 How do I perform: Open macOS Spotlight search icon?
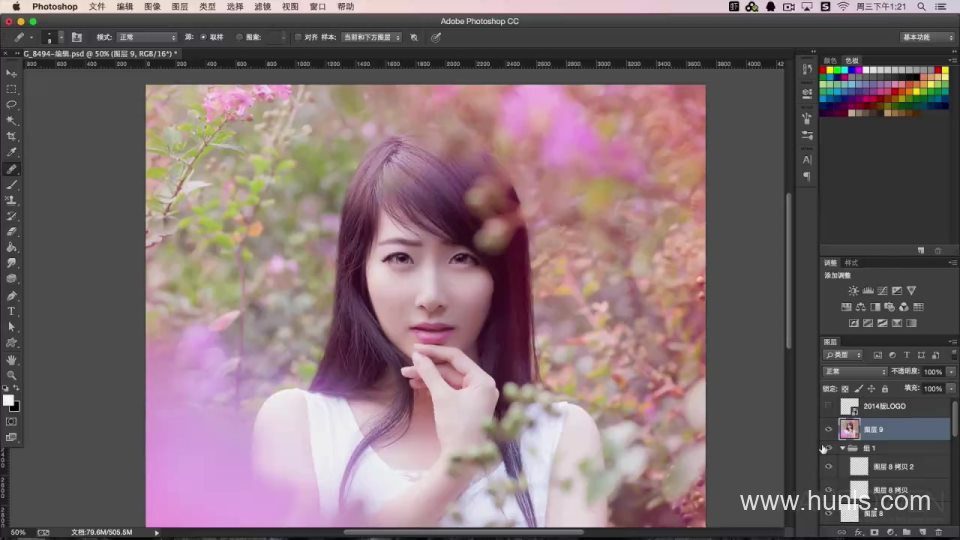[x=921, y=6]
